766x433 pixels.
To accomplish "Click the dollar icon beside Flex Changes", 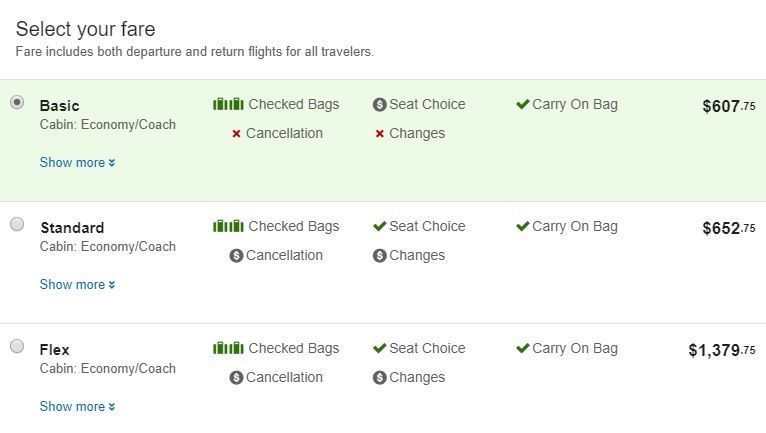I will (380, 377).
